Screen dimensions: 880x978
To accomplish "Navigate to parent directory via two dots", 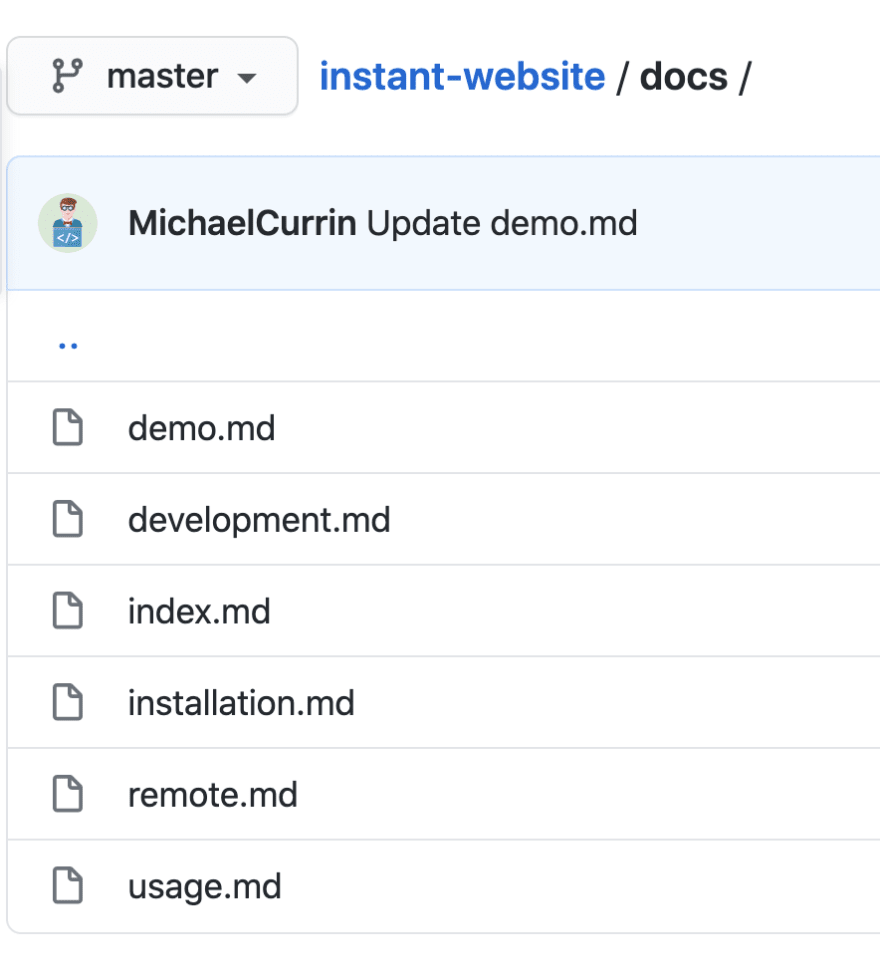I will point(68,346).
